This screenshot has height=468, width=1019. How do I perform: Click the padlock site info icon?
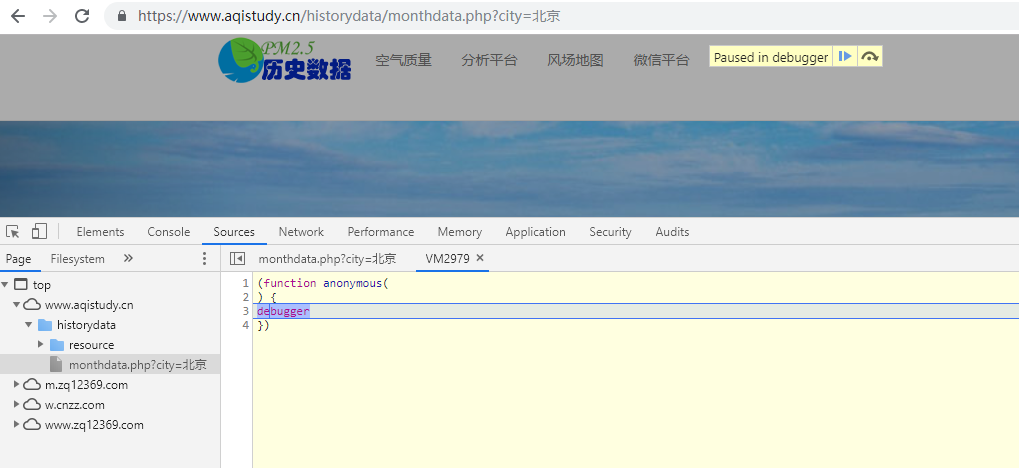click(122, 16)
